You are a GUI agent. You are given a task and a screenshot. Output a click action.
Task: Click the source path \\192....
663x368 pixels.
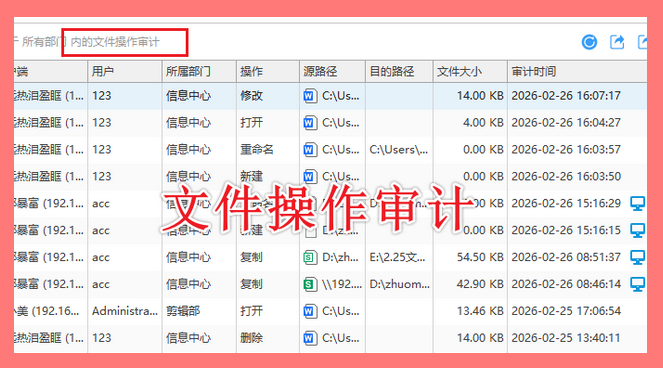click(x=342, y=284)
